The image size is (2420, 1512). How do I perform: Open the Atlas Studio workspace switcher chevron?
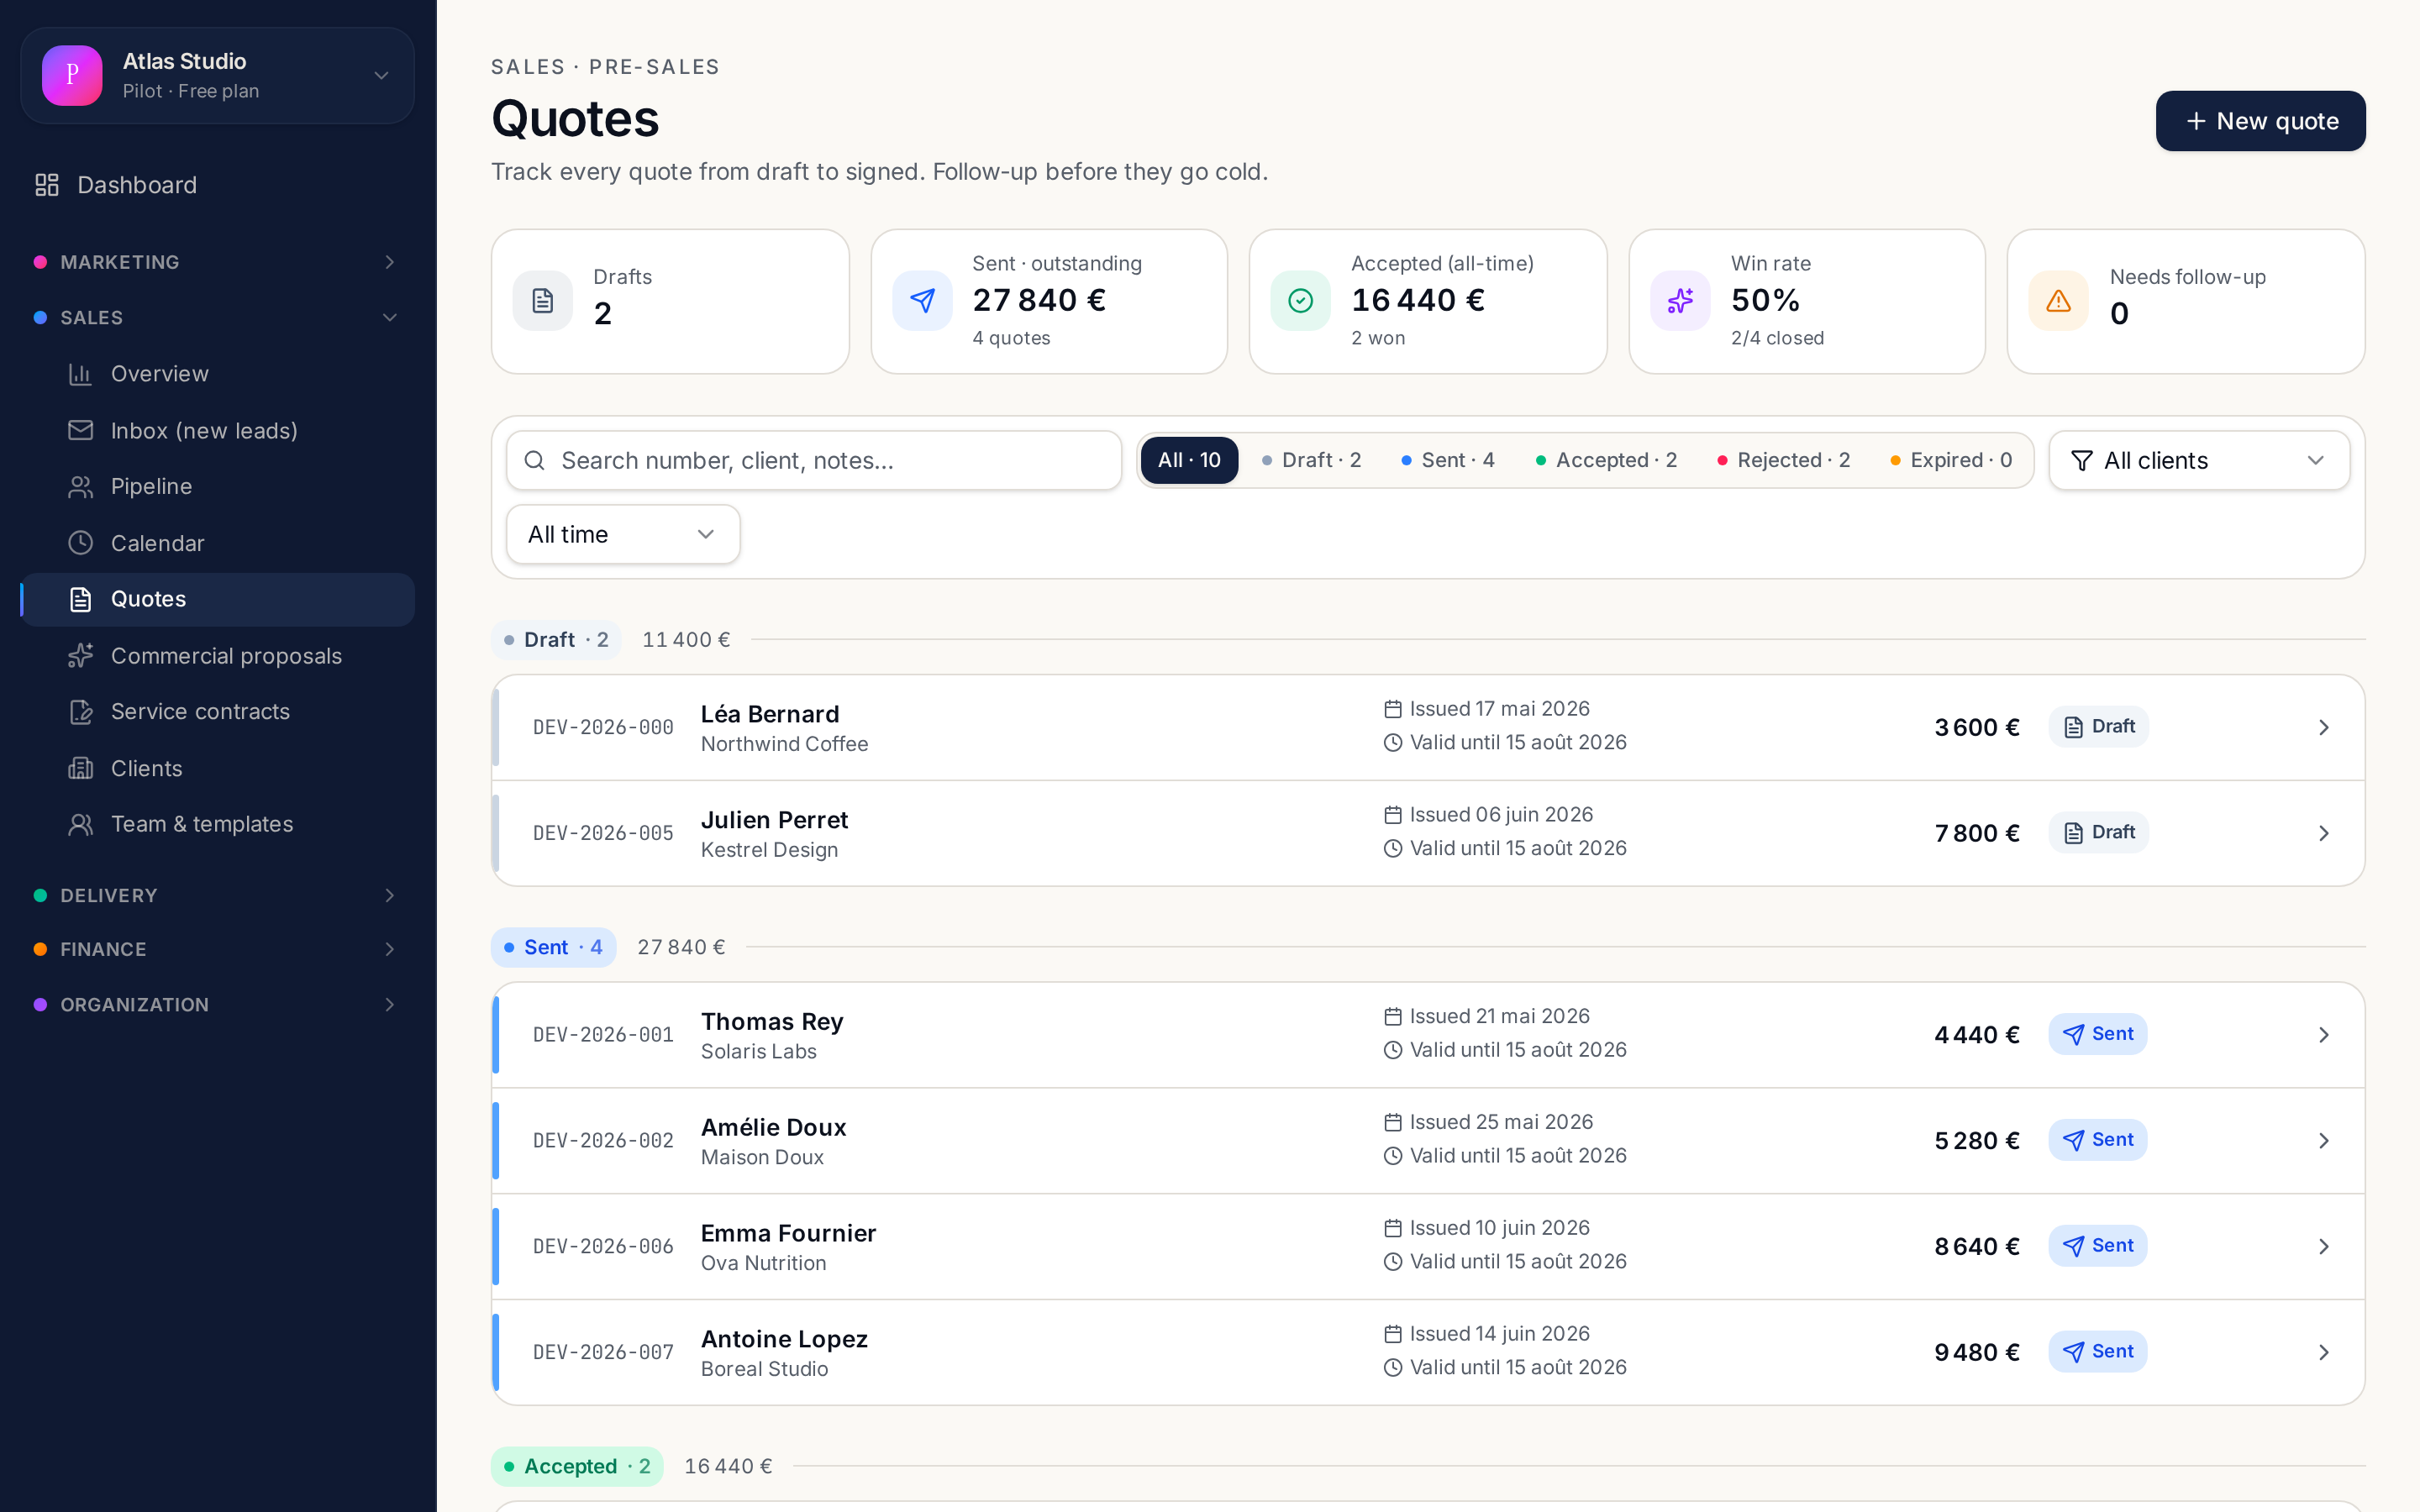tap(381, 75)
